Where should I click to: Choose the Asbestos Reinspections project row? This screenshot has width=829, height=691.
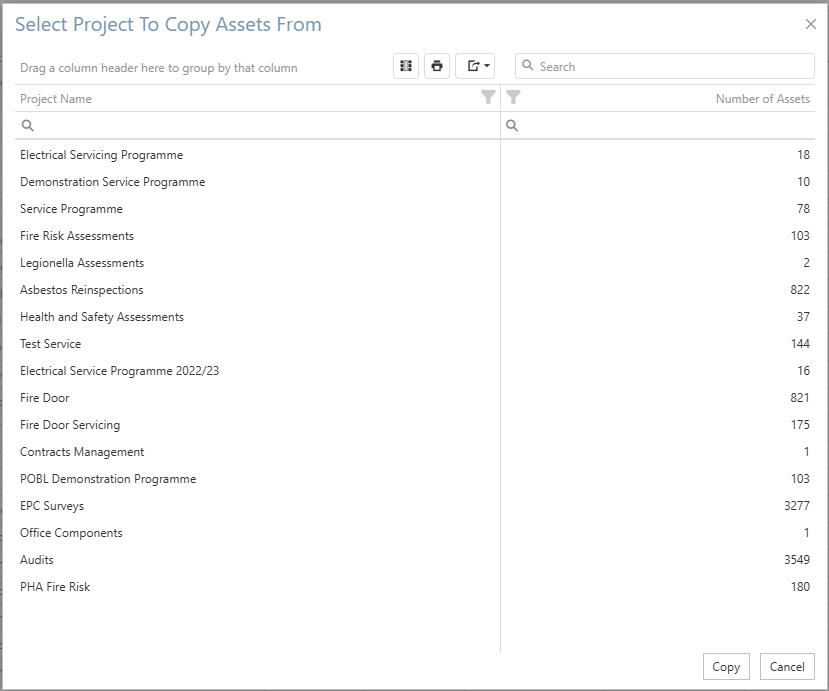click(82, 290)
